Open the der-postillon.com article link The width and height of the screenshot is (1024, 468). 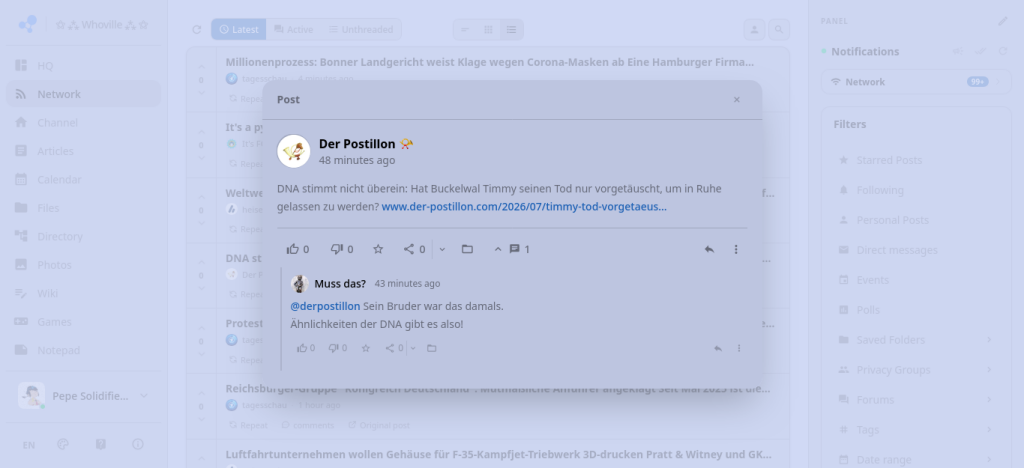(524, 206)
